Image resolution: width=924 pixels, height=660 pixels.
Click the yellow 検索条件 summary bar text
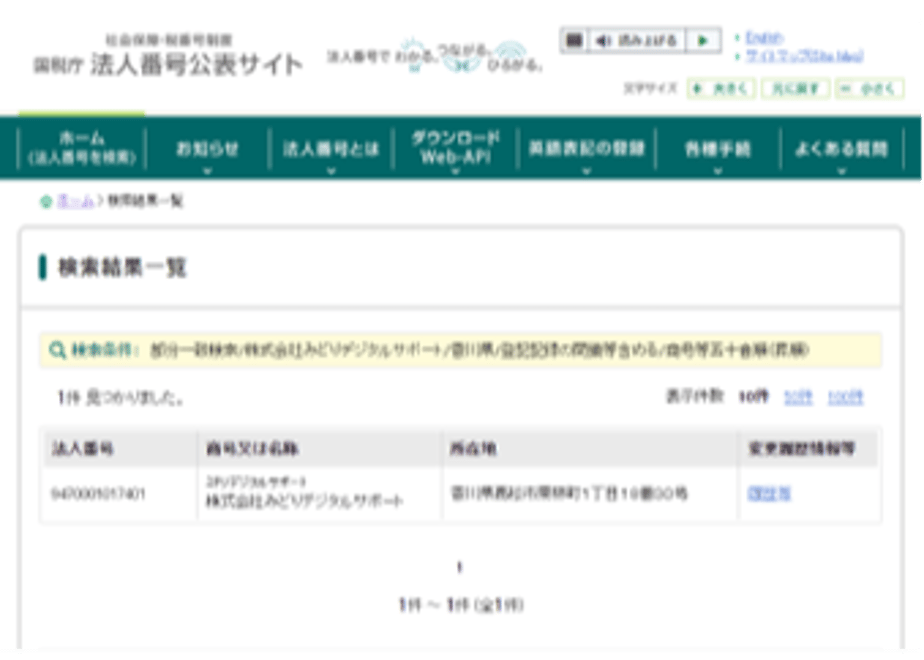tap(478, 350)
